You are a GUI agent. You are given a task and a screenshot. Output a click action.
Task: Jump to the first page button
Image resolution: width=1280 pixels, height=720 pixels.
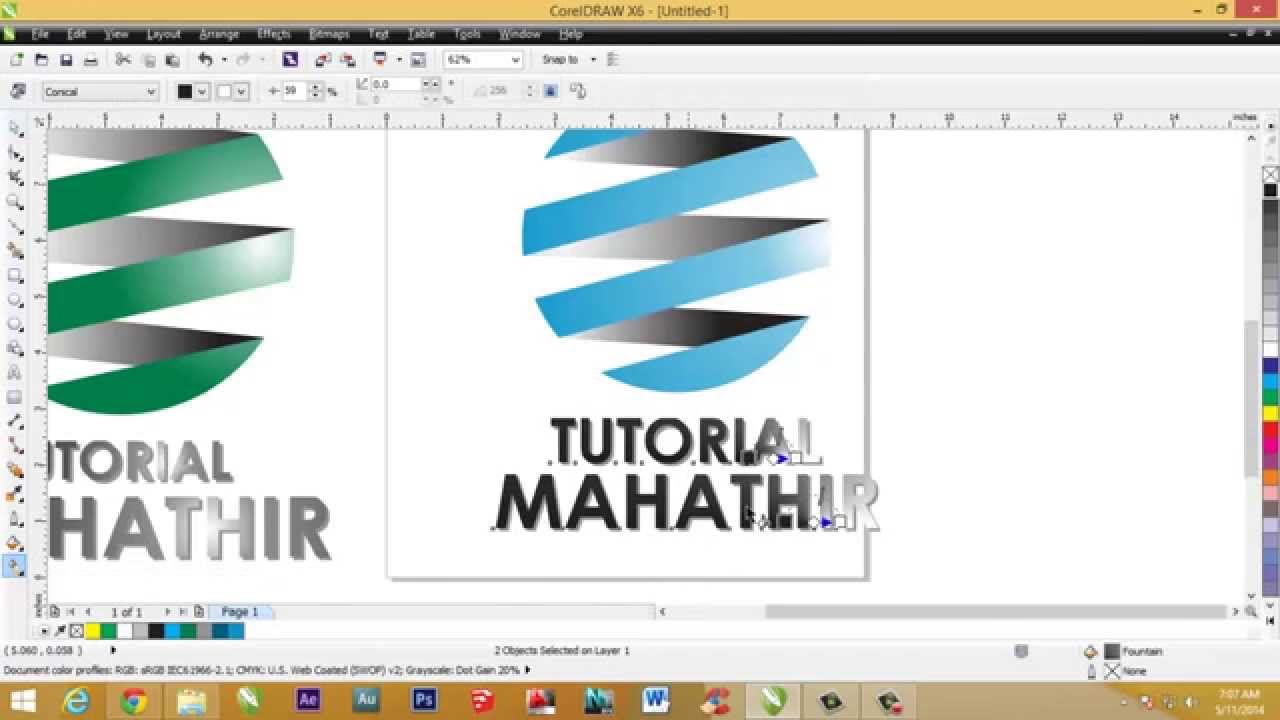click(x=70, y=611)
